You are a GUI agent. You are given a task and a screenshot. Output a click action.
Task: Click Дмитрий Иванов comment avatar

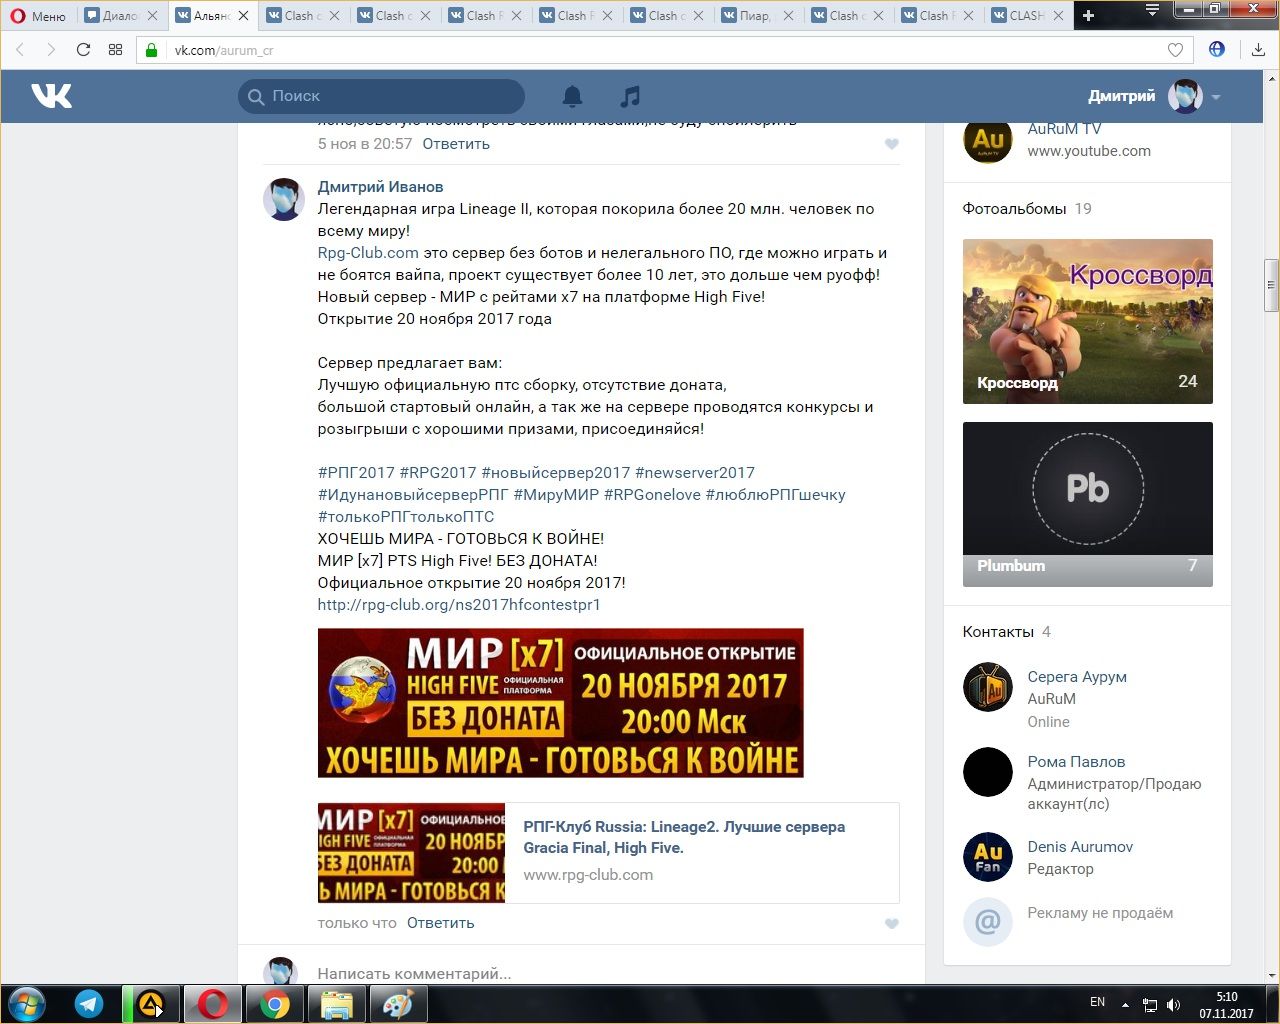[284, 200]
